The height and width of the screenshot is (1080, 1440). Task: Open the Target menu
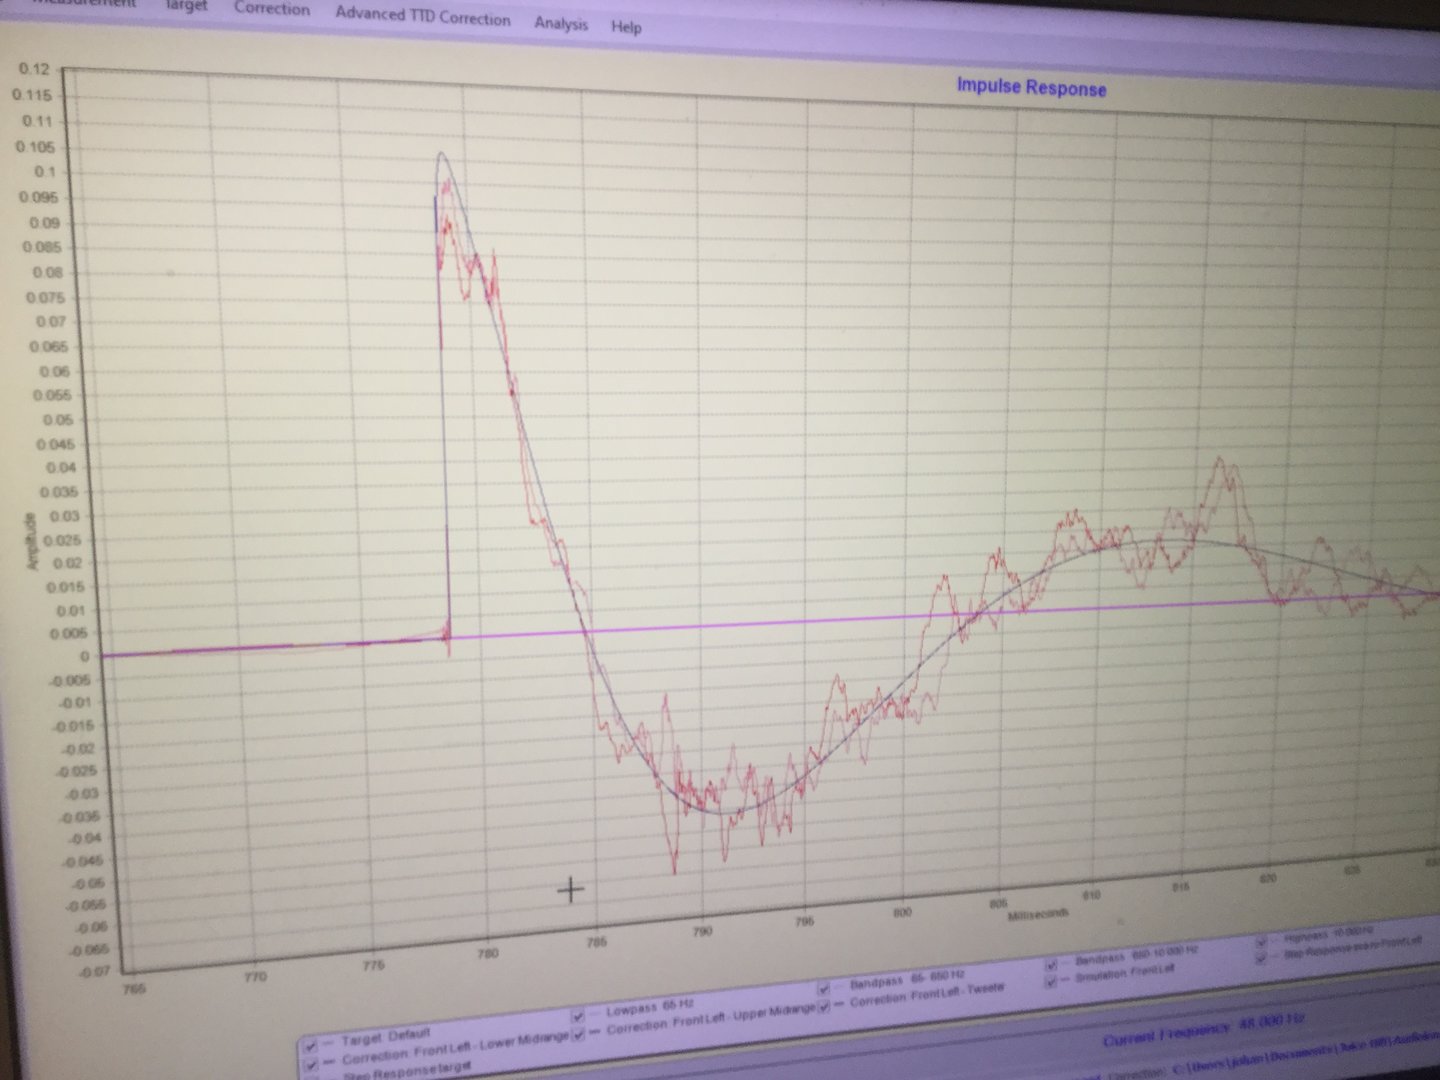click(187, 5)
